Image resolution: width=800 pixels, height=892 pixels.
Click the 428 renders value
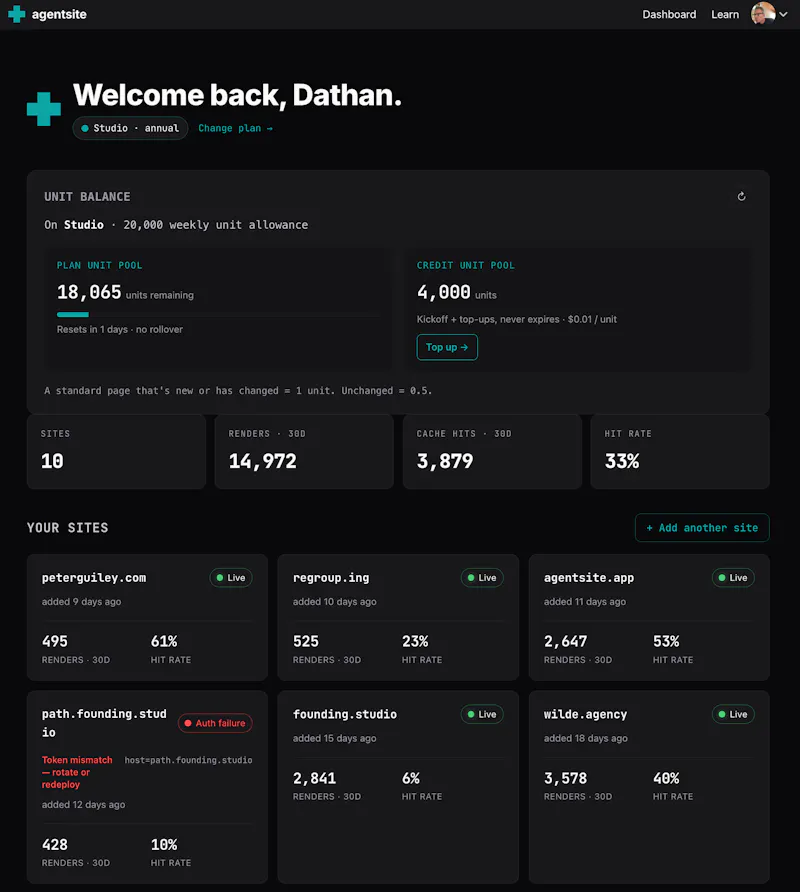55,844
